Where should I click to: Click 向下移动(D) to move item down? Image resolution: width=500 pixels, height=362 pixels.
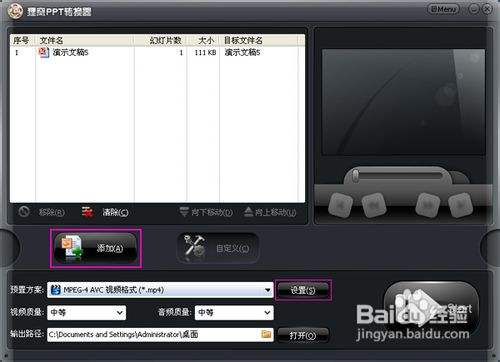206,212
